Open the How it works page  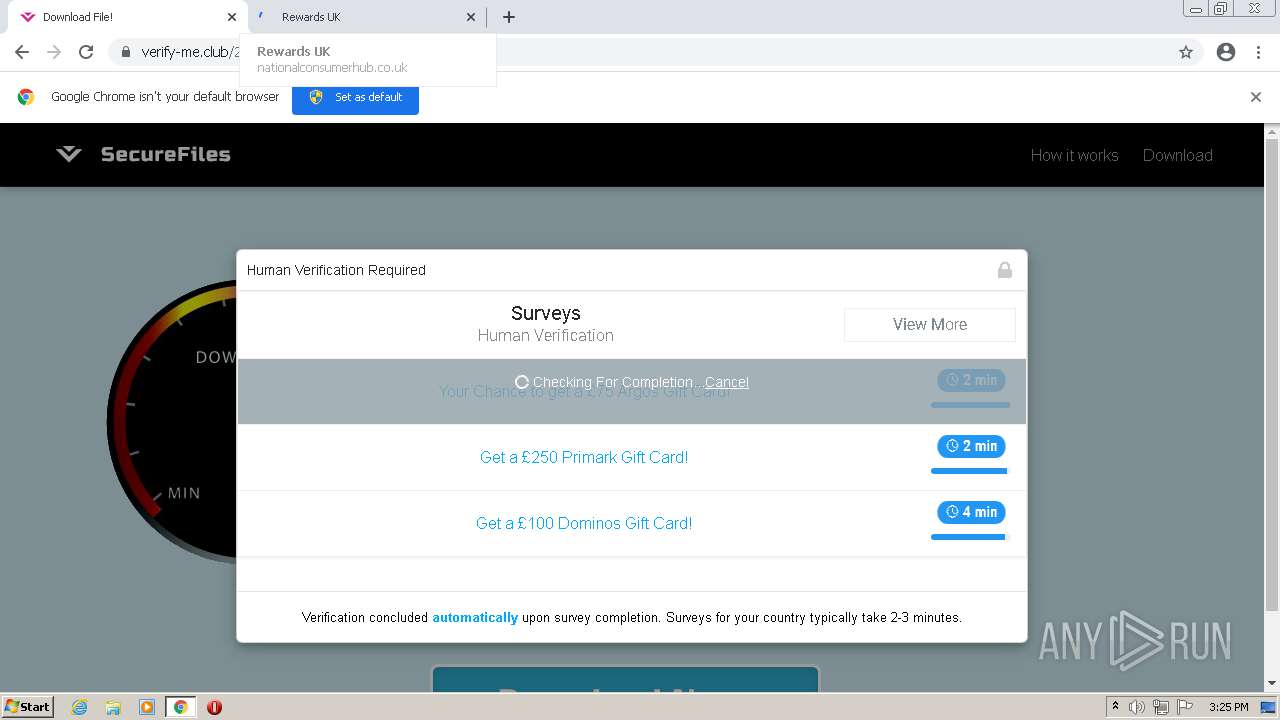[1074, 155]
